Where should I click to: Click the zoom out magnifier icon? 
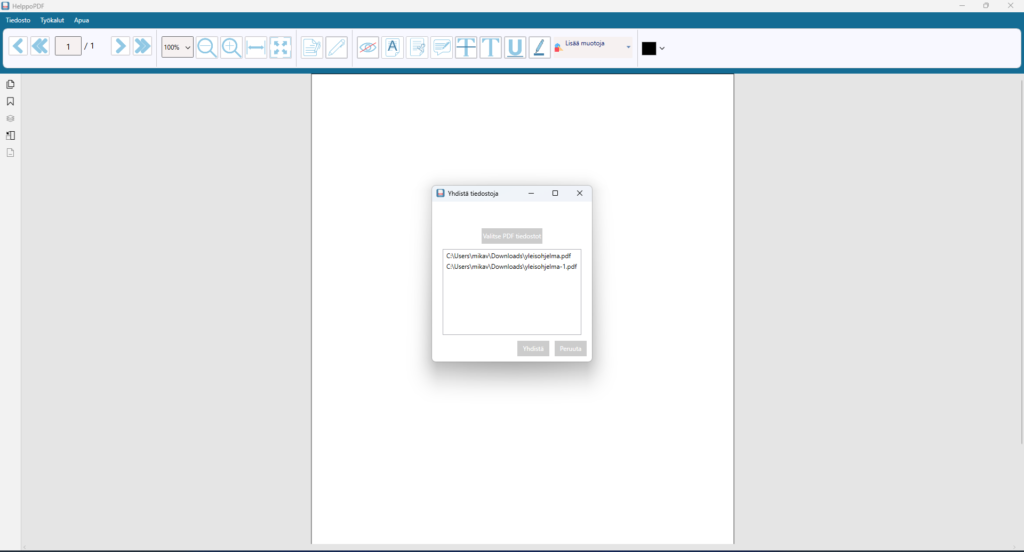pos(207,48)
